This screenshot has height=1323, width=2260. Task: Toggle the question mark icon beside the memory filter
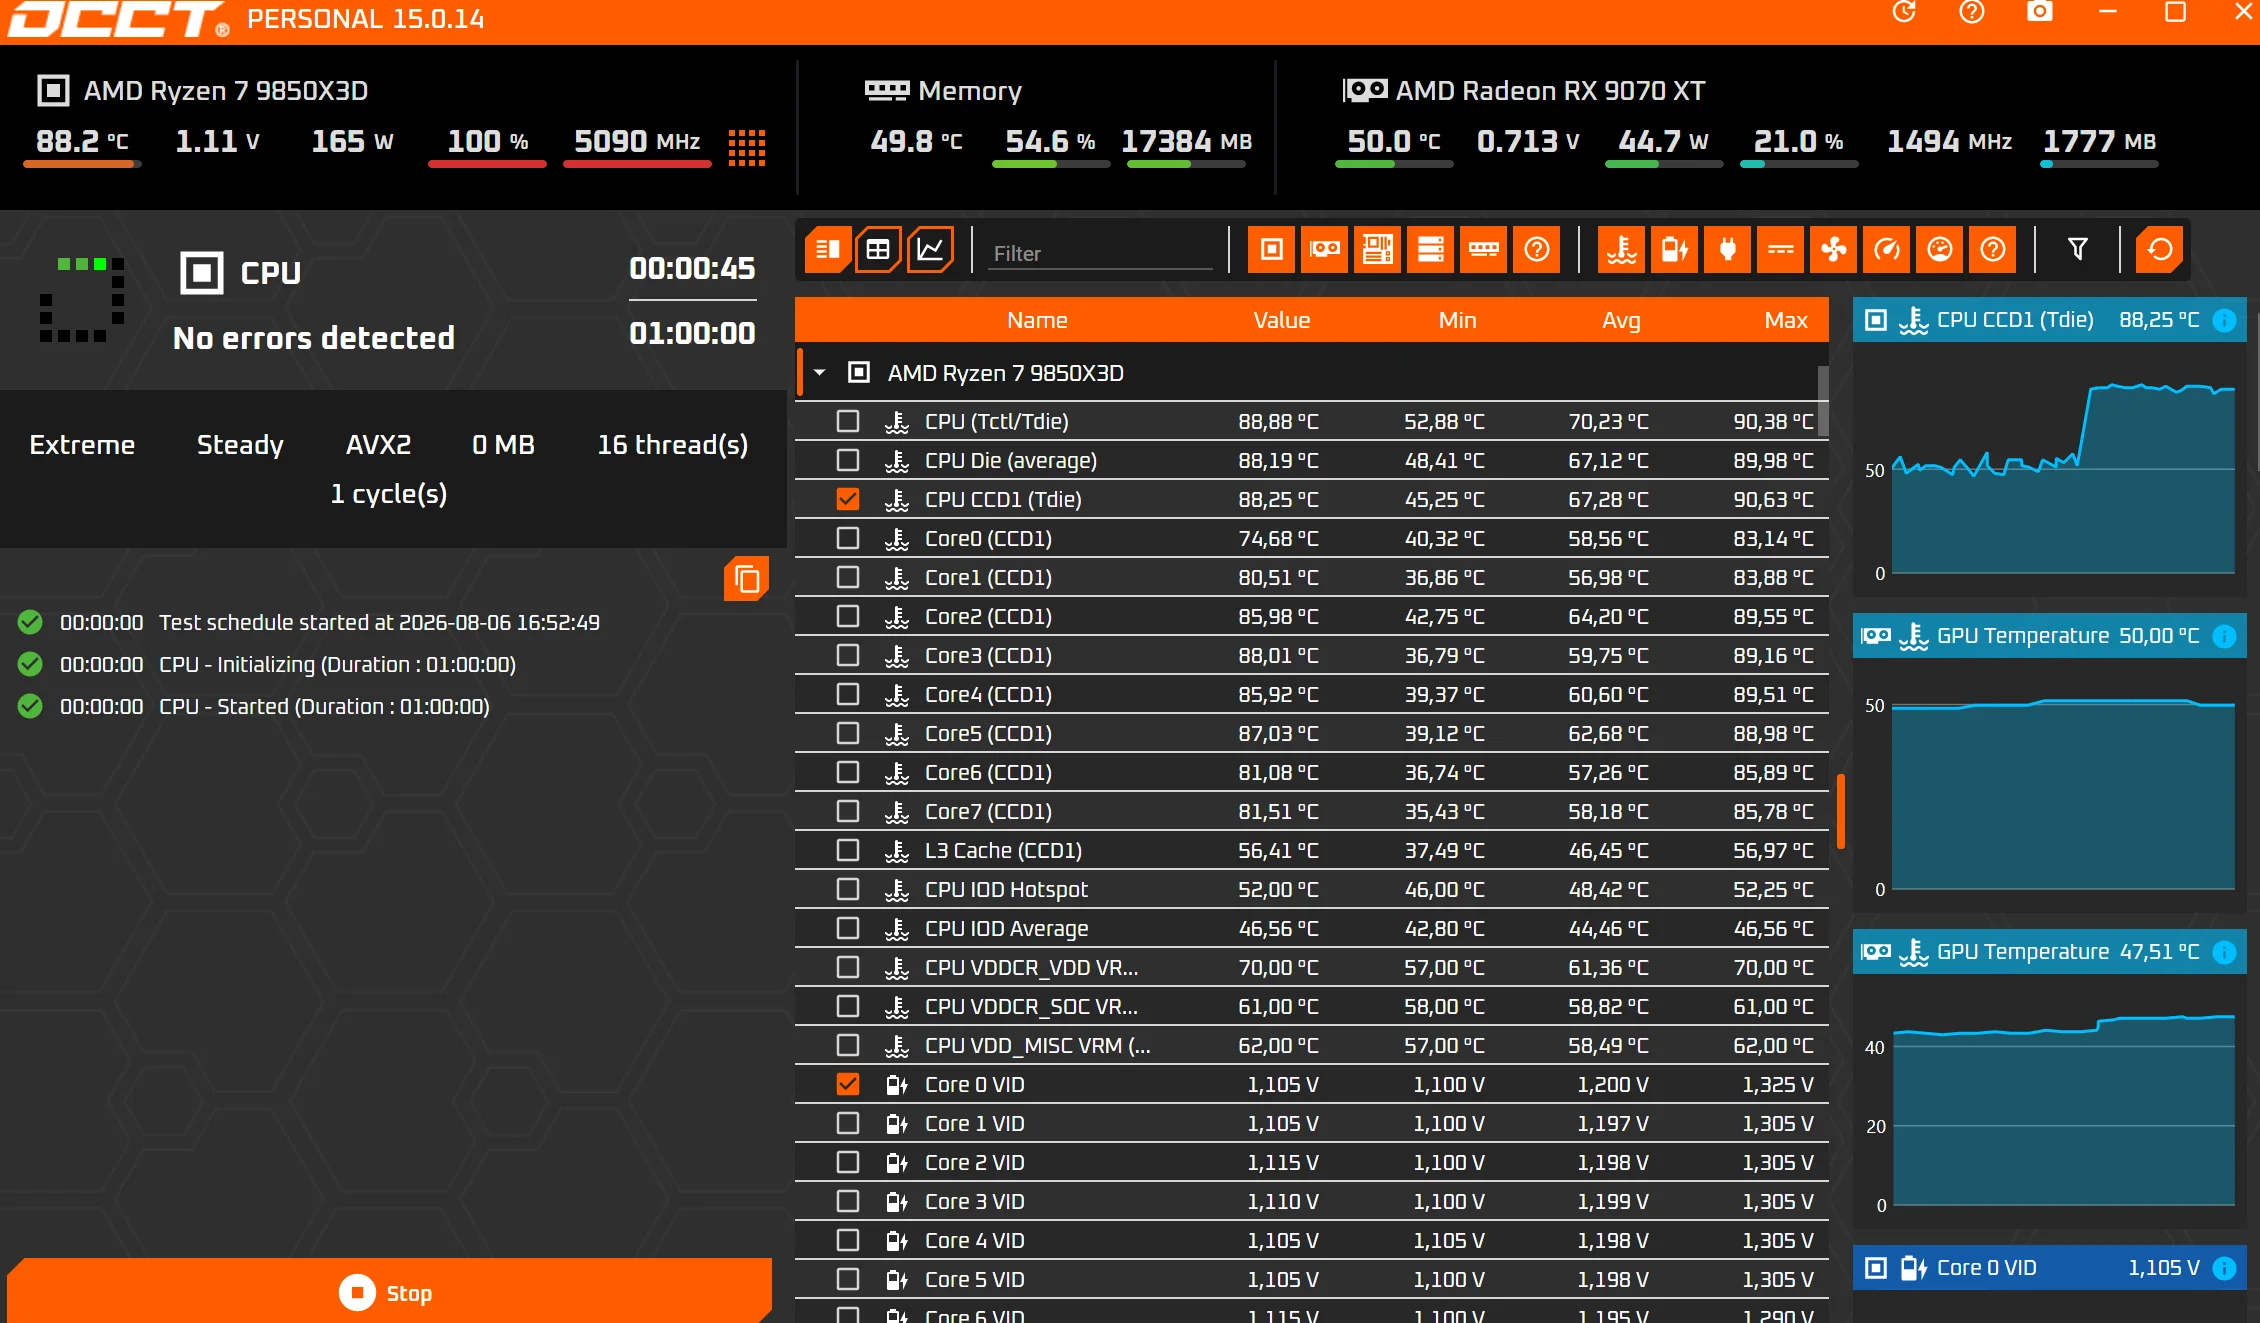[1537, 250]
